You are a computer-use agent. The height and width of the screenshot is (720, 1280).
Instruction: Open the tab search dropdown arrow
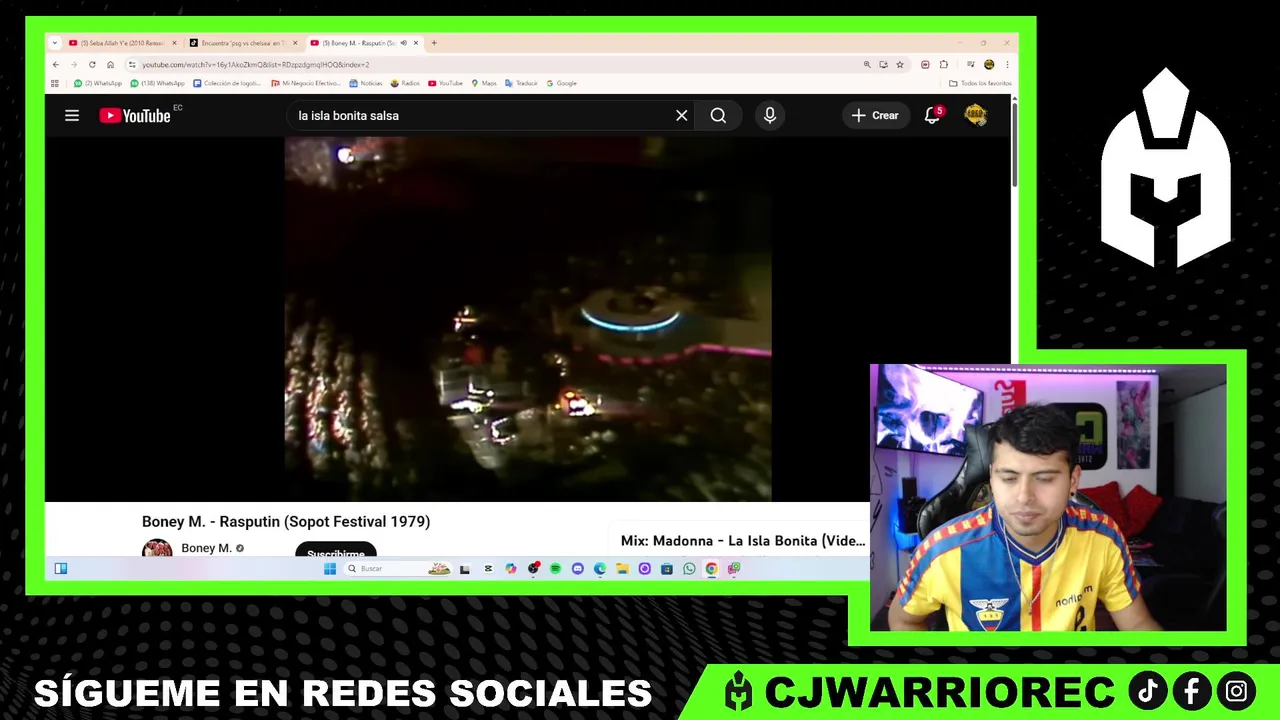pyautogui.click(x=55, y=43)
